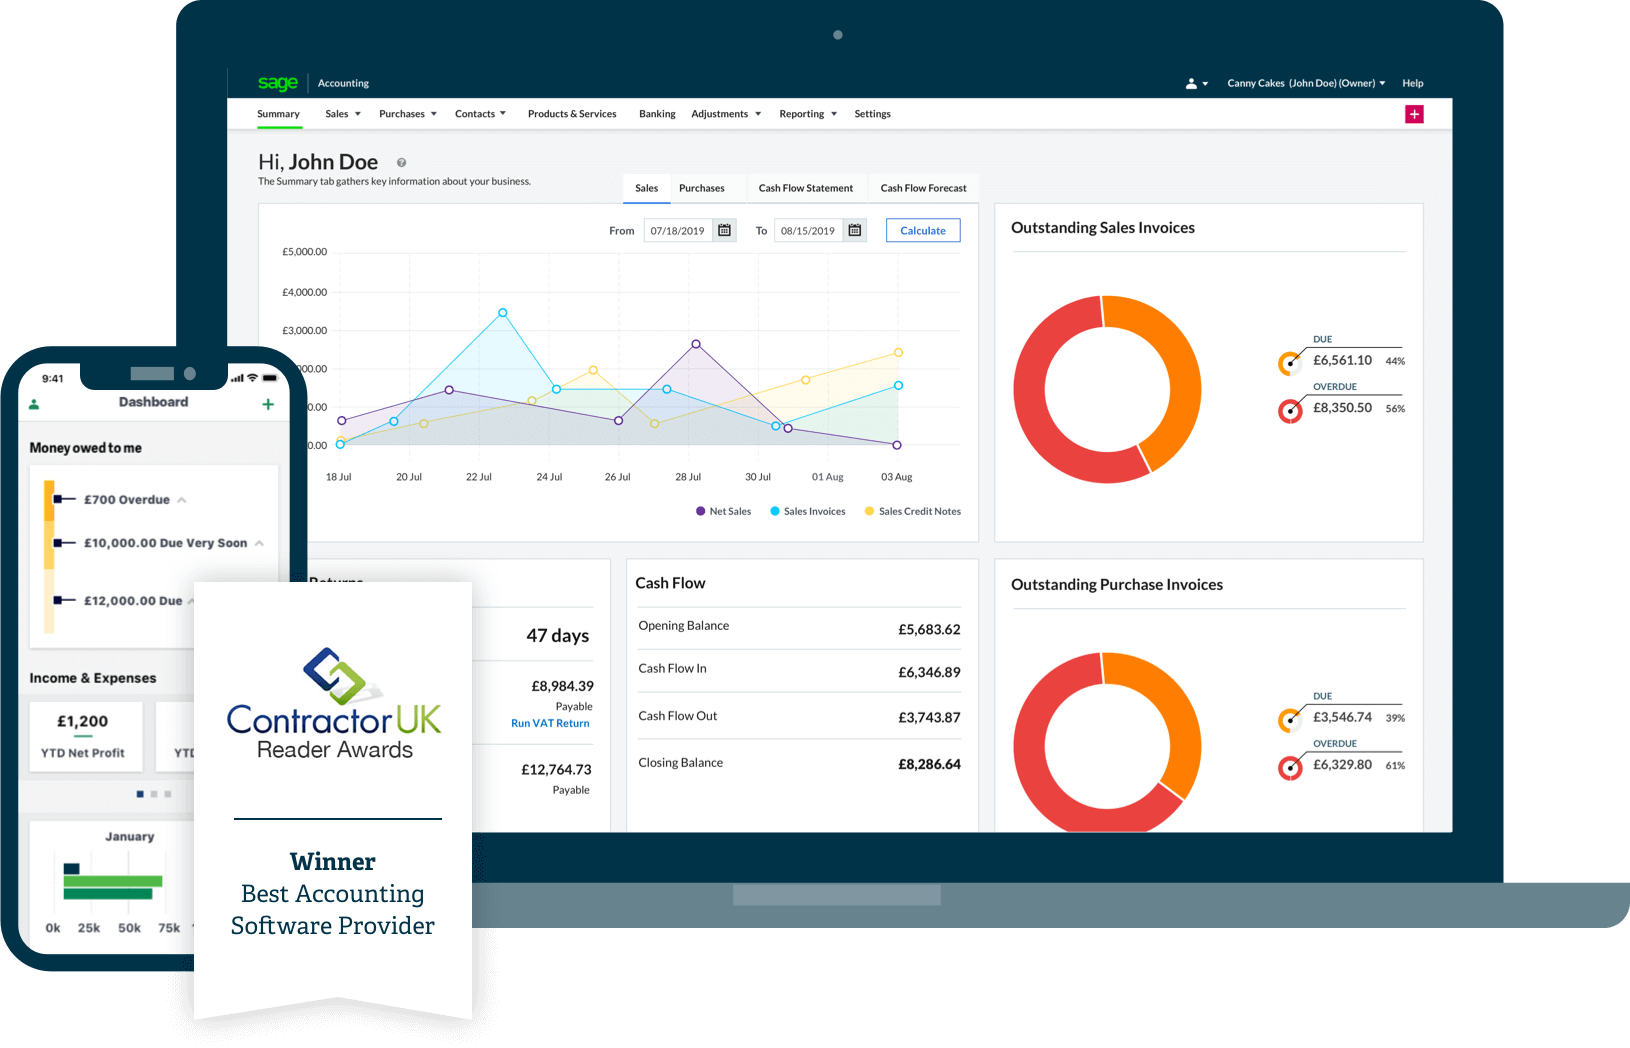Toggle the Net Sales legend series

pos(722,511)
